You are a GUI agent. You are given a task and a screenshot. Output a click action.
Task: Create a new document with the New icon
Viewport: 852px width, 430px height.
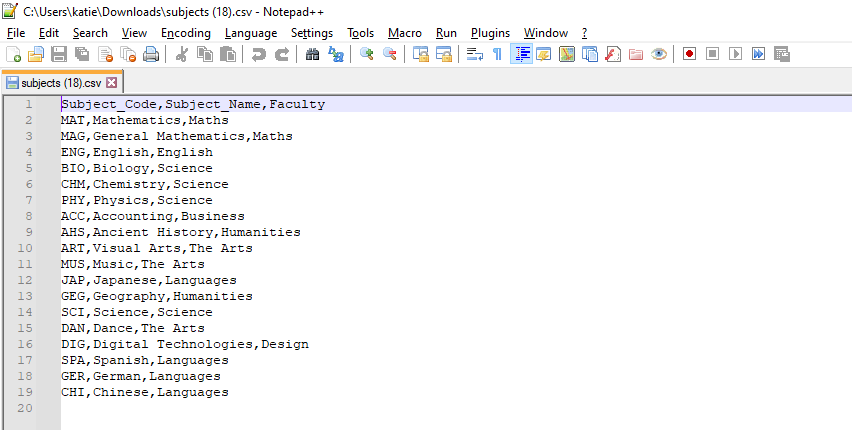point(13,54)
